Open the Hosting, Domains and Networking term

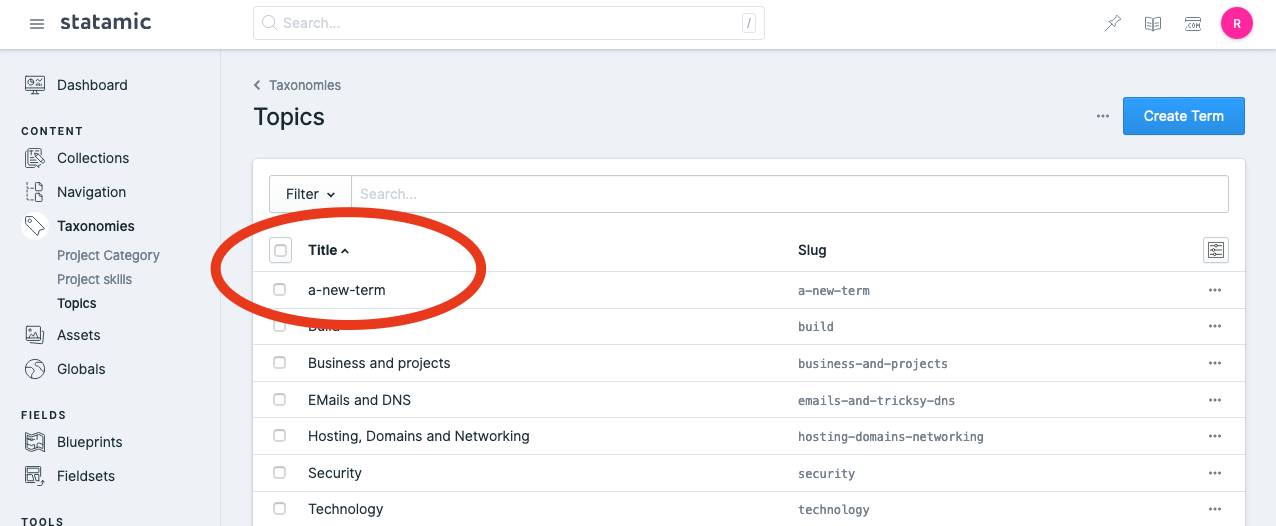pyautogui.click(x=418, y=436)
